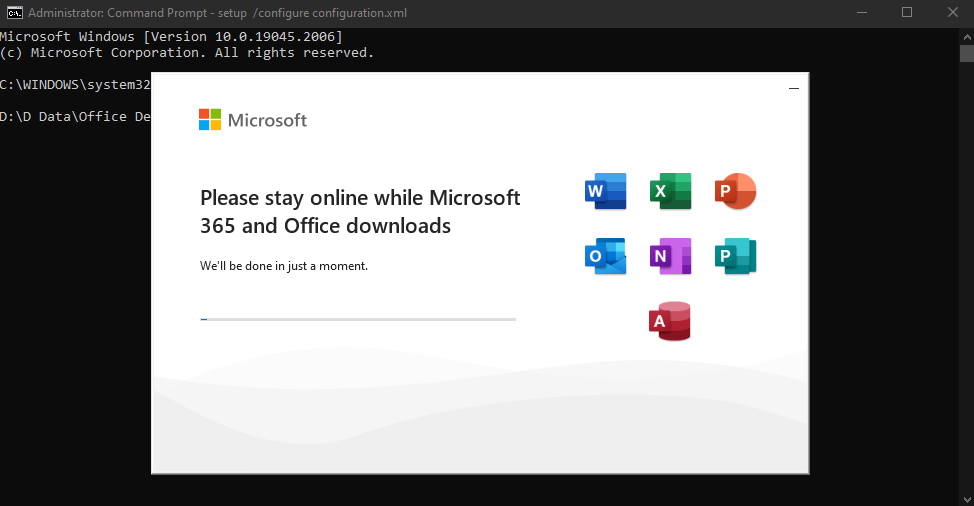Click the Word app icon

point(606,191)
